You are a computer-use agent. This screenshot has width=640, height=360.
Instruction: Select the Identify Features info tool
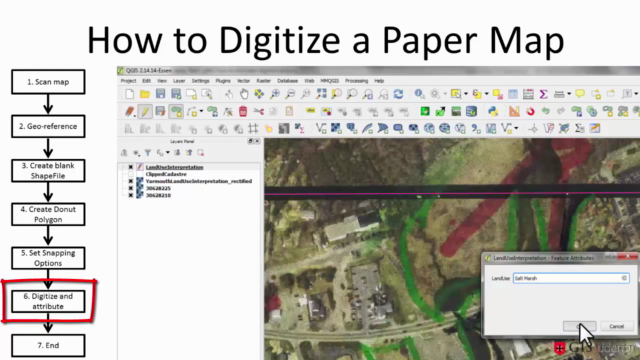click(x=419, y=94)
